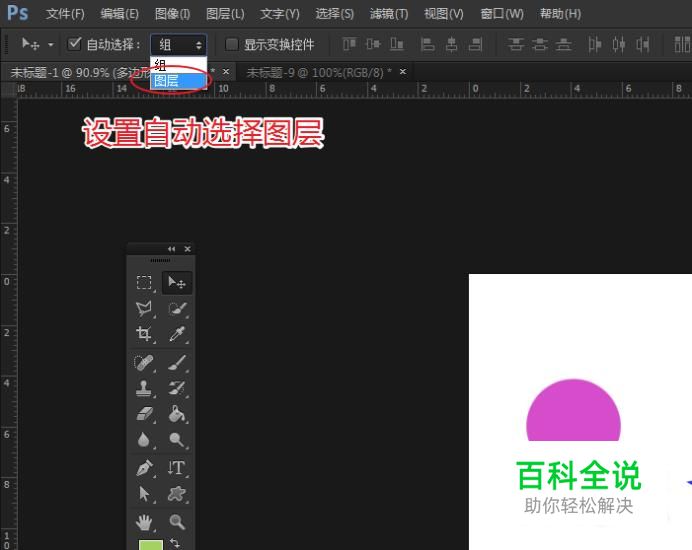Switch to the 未标题-1 document tab

coord(79,72)
